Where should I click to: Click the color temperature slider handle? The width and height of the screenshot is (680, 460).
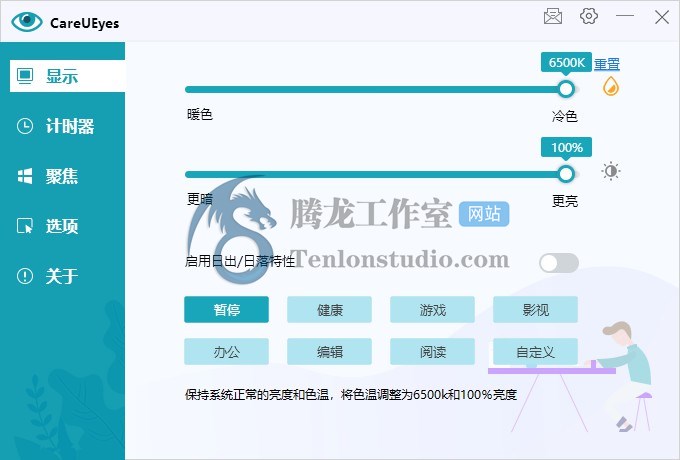point(566,89)
